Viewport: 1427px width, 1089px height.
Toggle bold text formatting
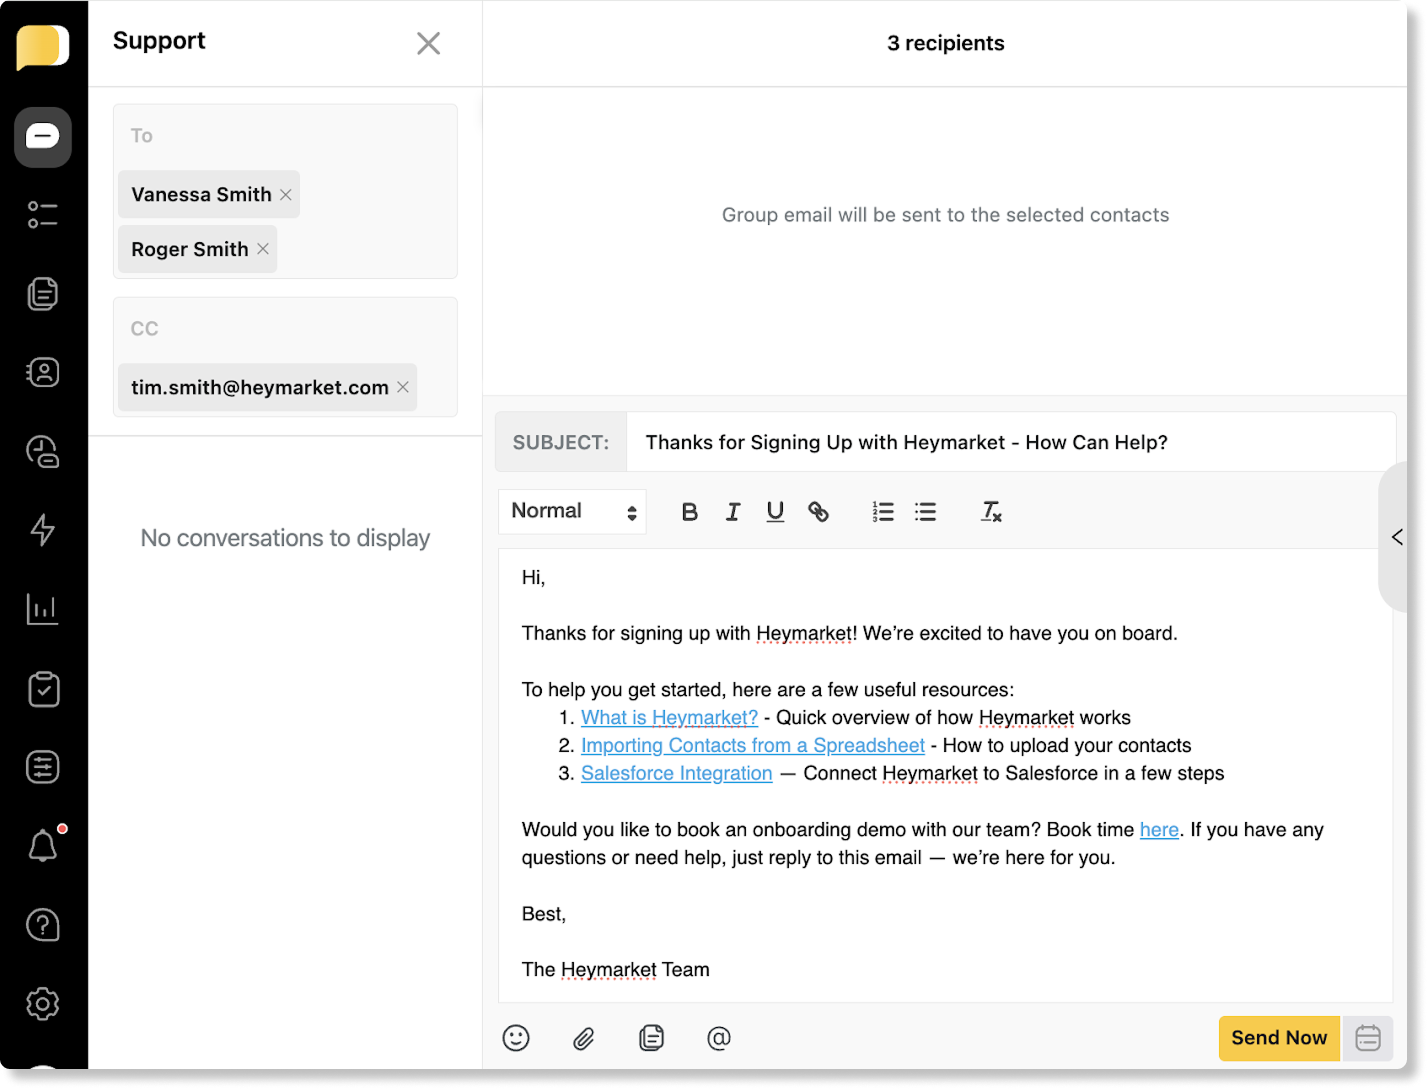[689, 512]
